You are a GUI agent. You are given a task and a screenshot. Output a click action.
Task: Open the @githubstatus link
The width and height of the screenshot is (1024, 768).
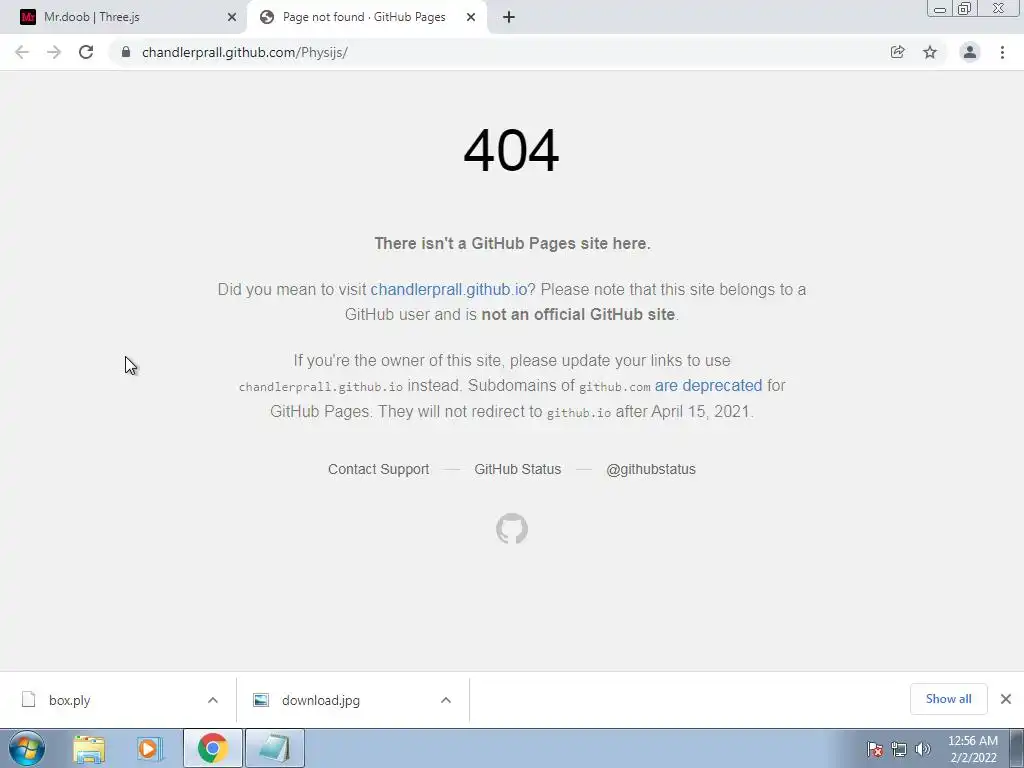pos(651,469)
